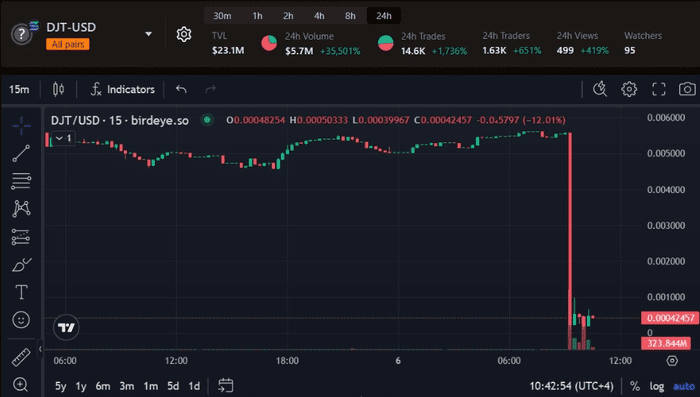Redo the chart action
700x397 pixels.
210,89
